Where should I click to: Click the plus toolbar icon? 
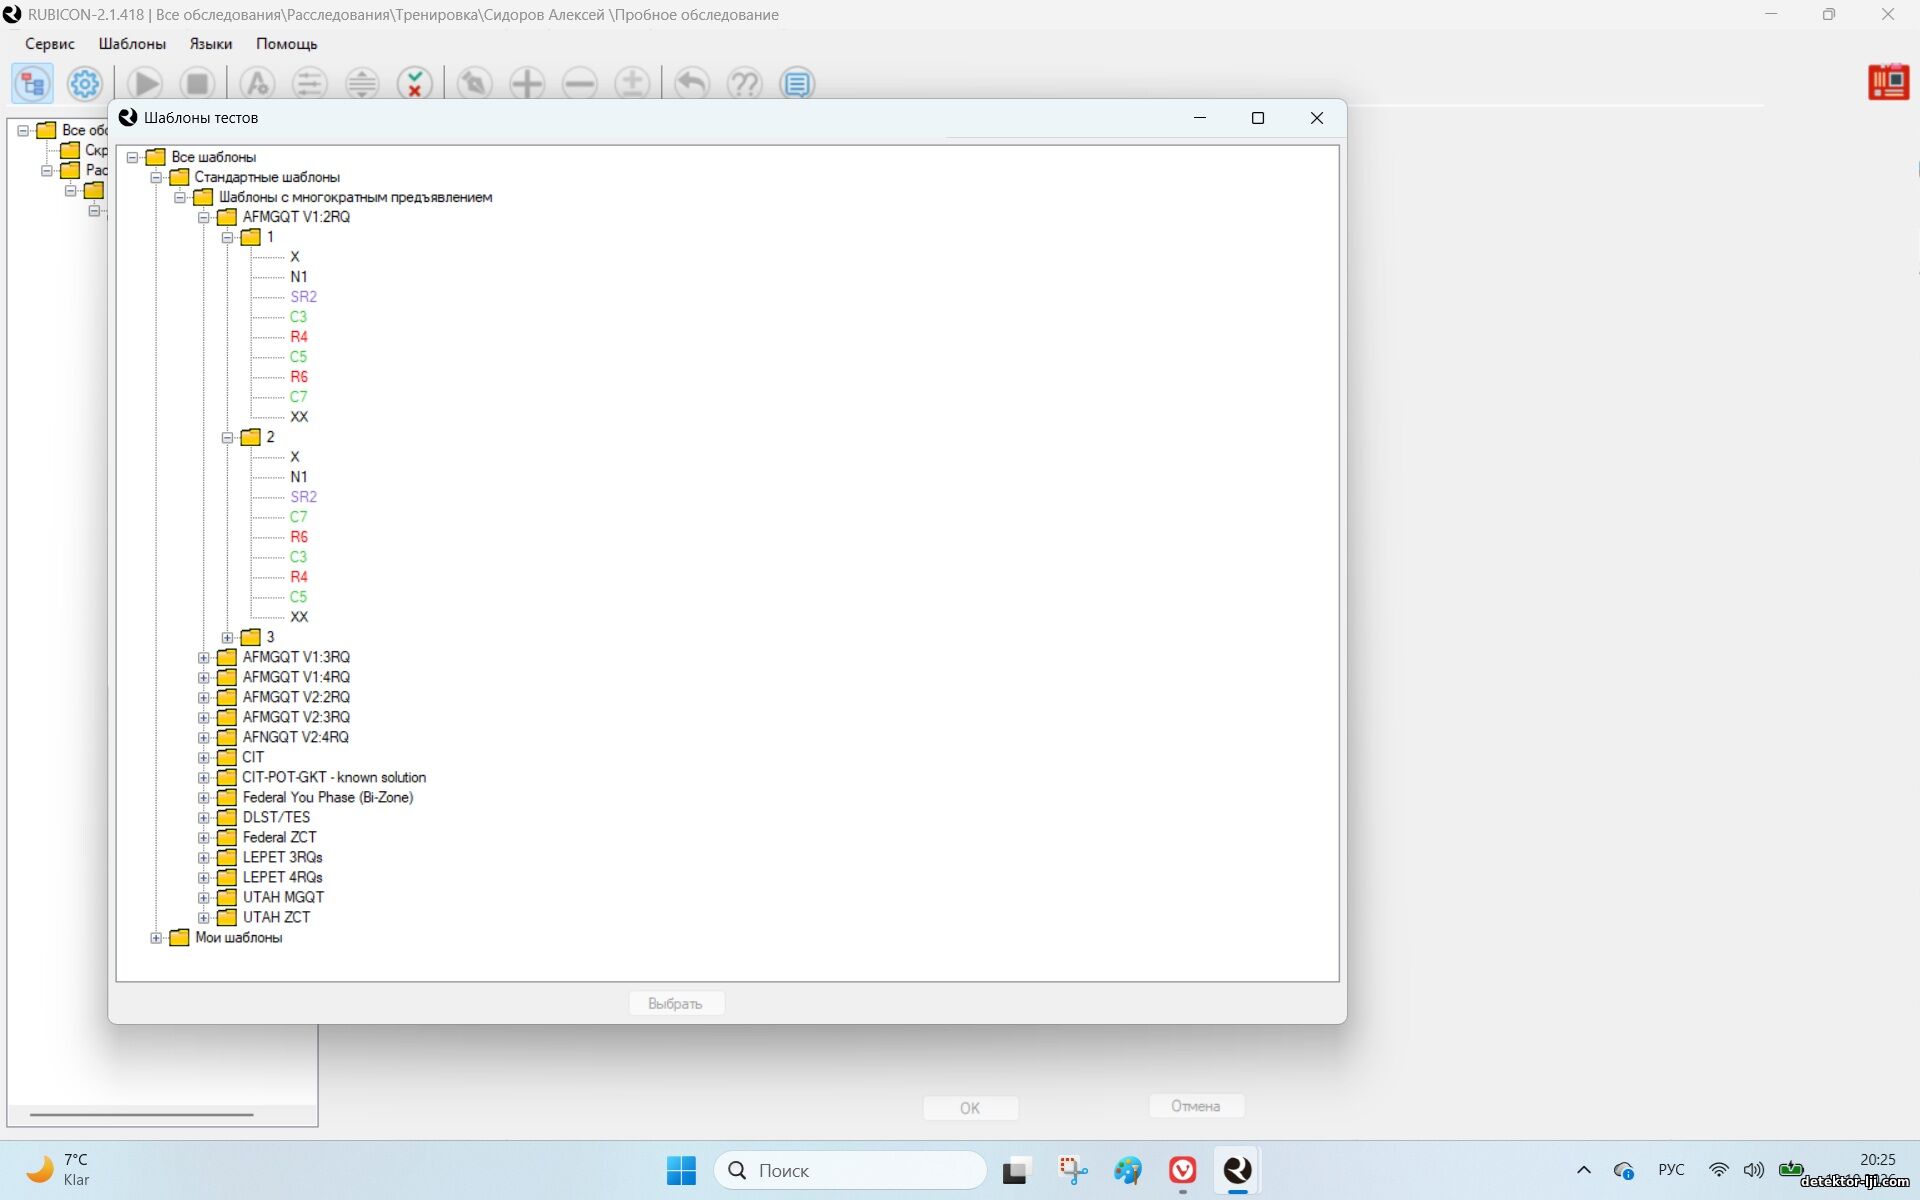coord(527,83)
